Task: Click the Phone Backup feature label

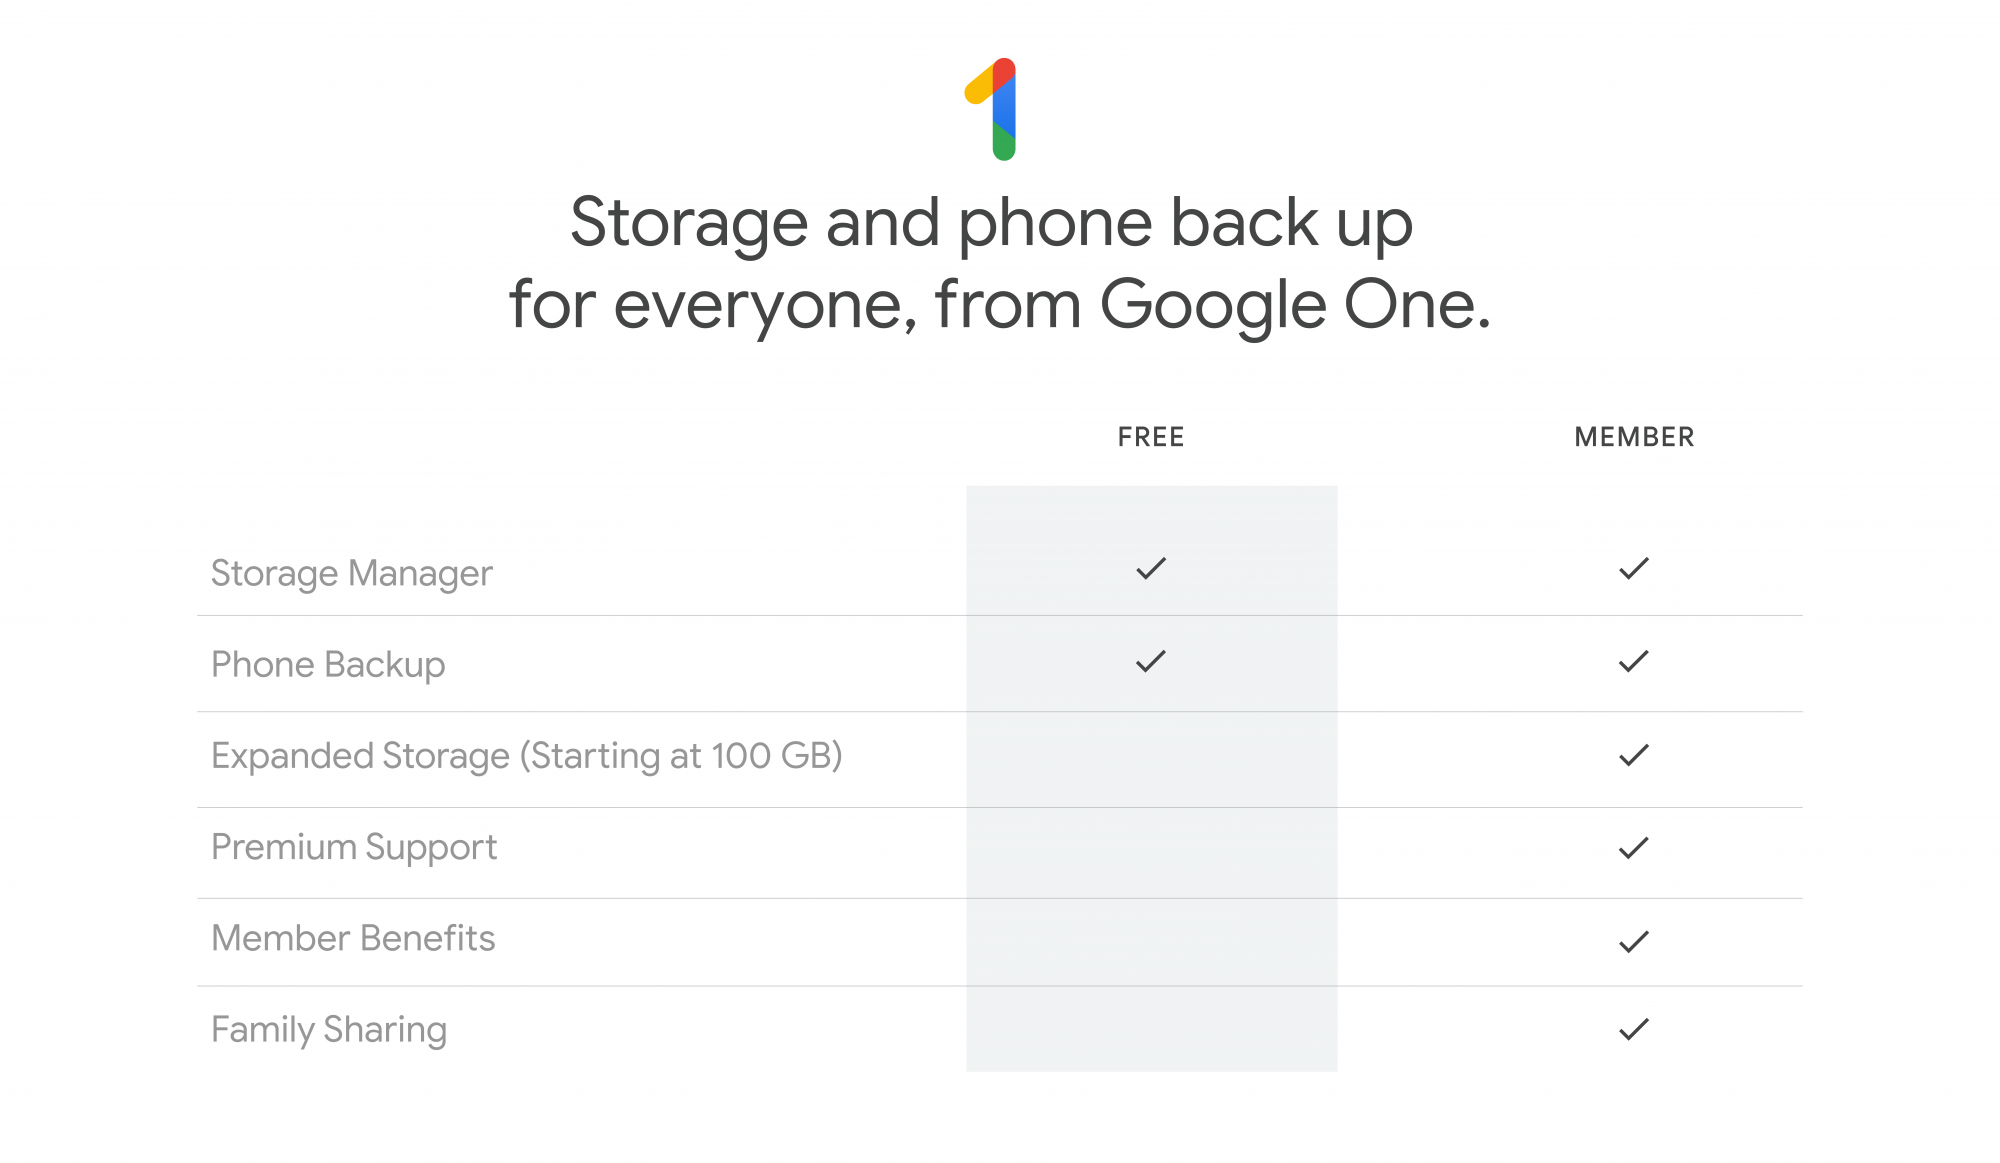Action: (328, 664)
